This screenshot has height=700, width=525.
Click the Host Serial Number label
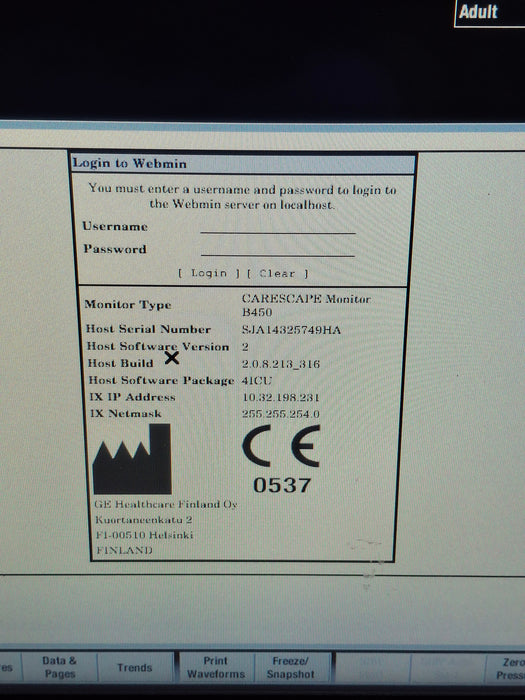tap(148, 329)
